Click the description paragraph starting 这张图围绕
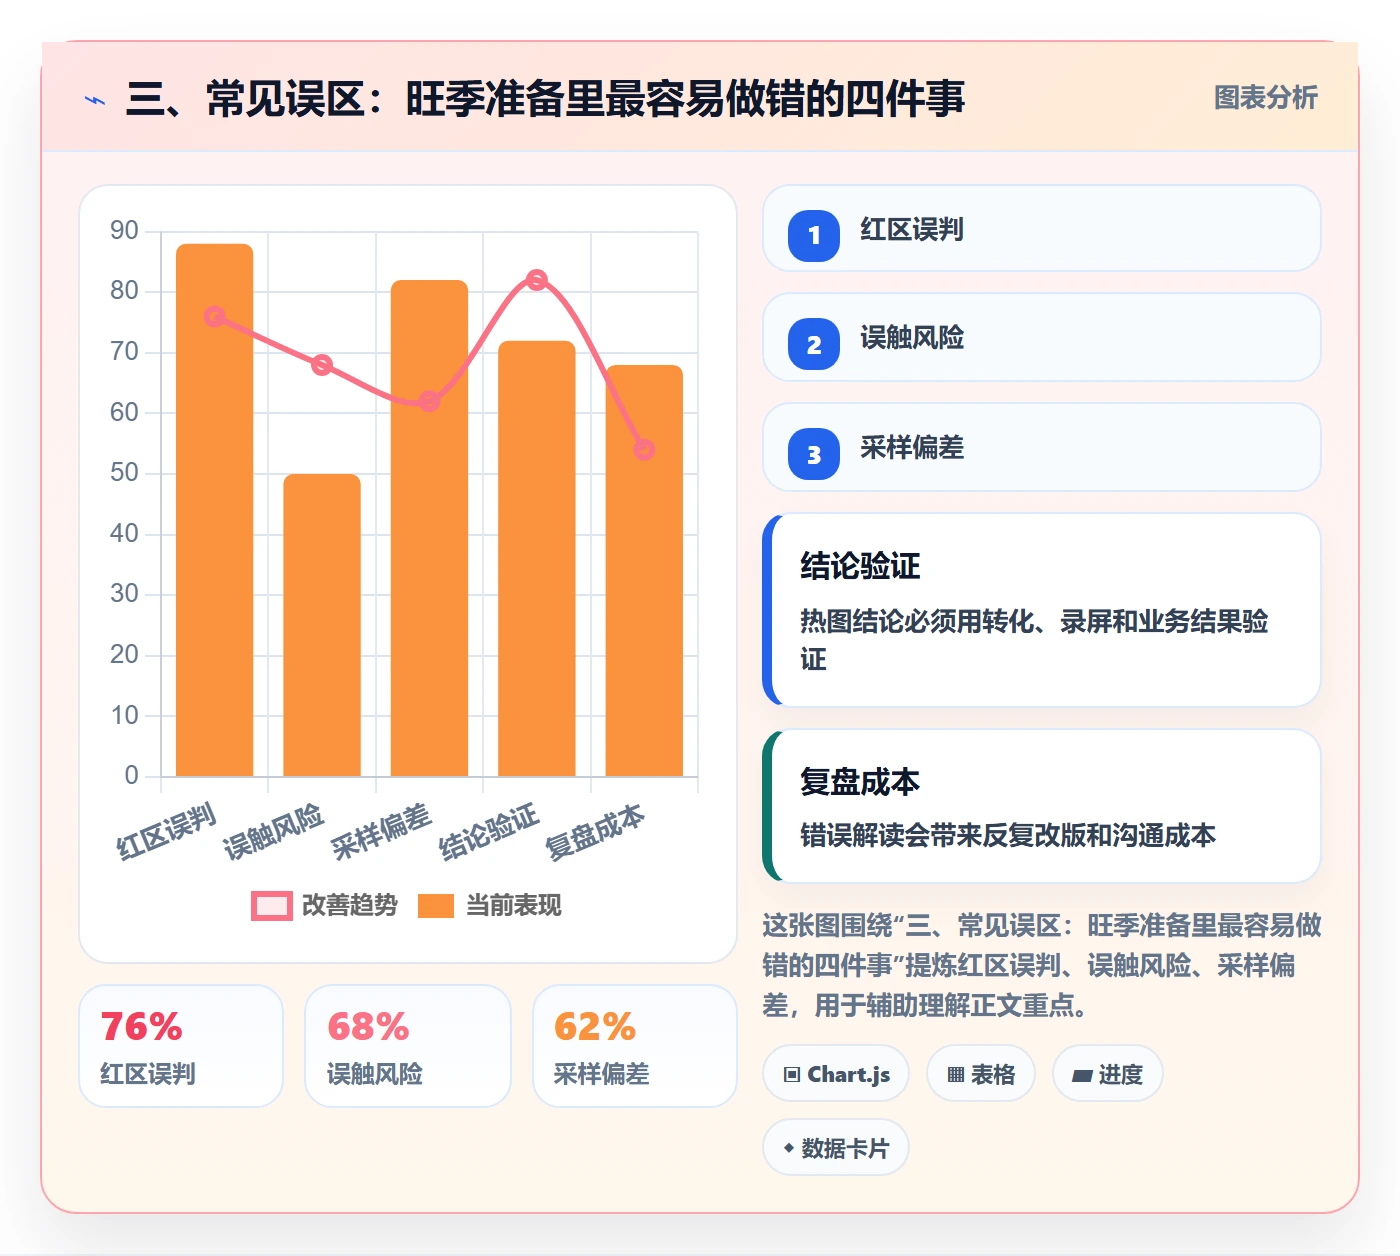Viewport: 1400px width, 1256px height. [x=1042, y=965]
